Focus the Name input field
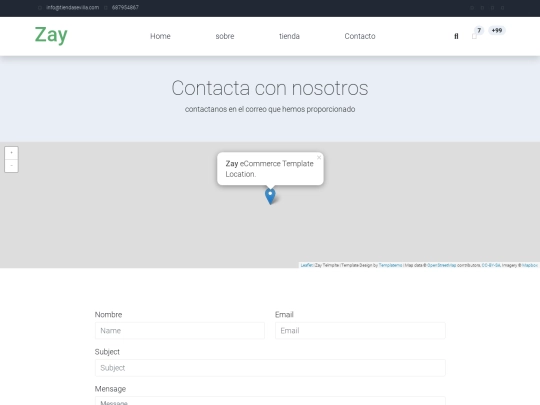Image resolution: width=540 pixels, height=405 pixels. click(180, 331)
